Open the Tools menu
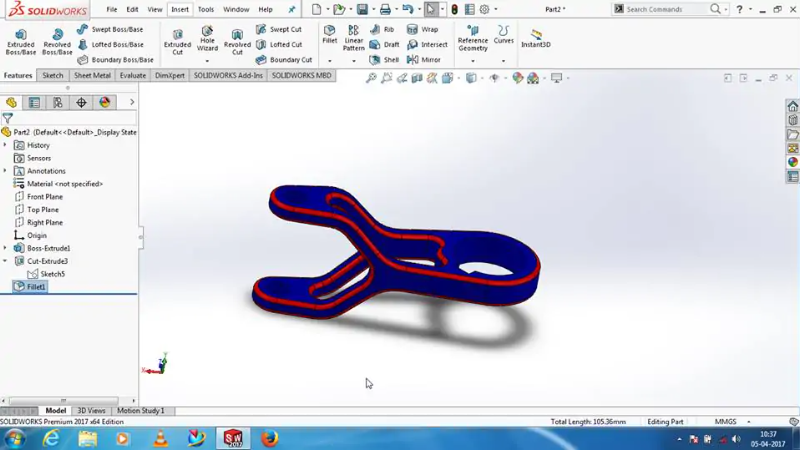This screenshot has width=800, height=450. 205,9
